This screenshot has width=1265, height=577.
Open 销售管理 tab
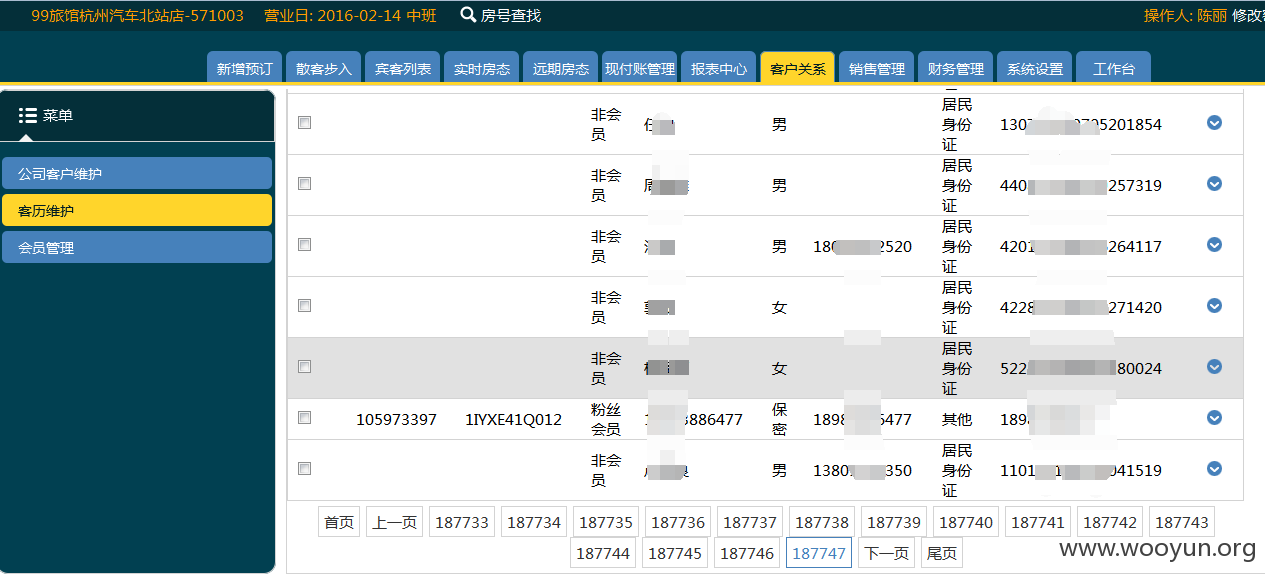pos(876,68)
